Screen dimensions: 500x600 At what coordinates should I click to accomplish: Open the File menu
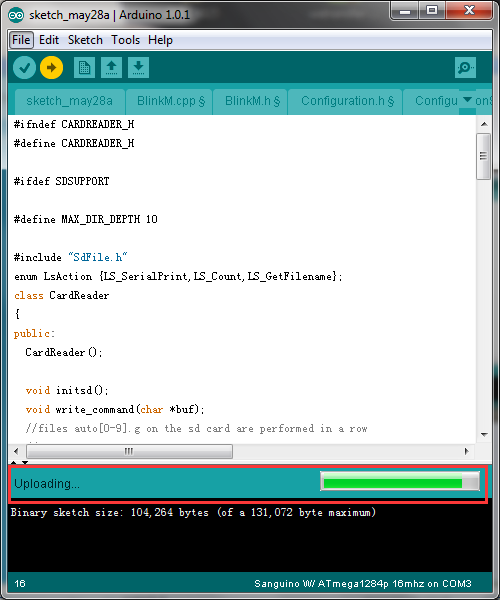pos(21,40)
